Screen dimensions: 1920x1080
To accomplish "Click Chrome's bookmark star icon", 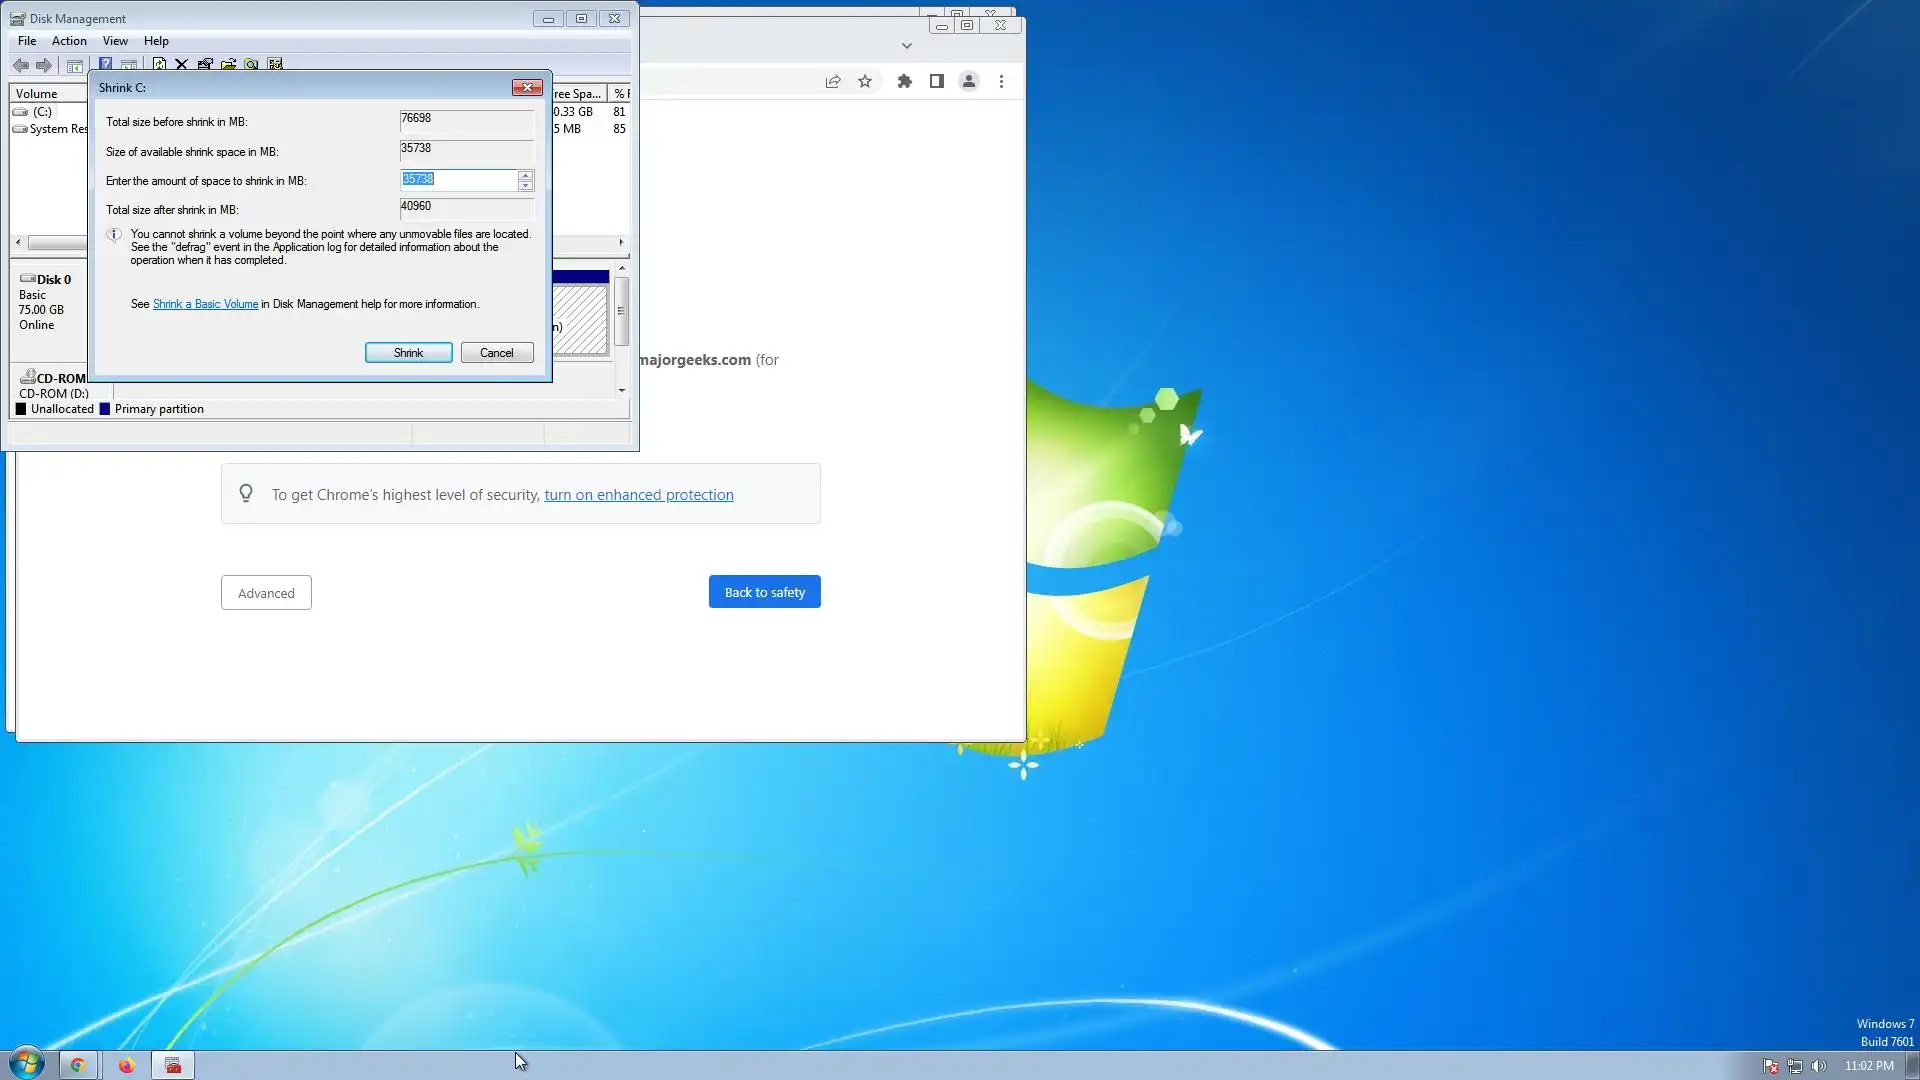I will click(x=865, y=82).
